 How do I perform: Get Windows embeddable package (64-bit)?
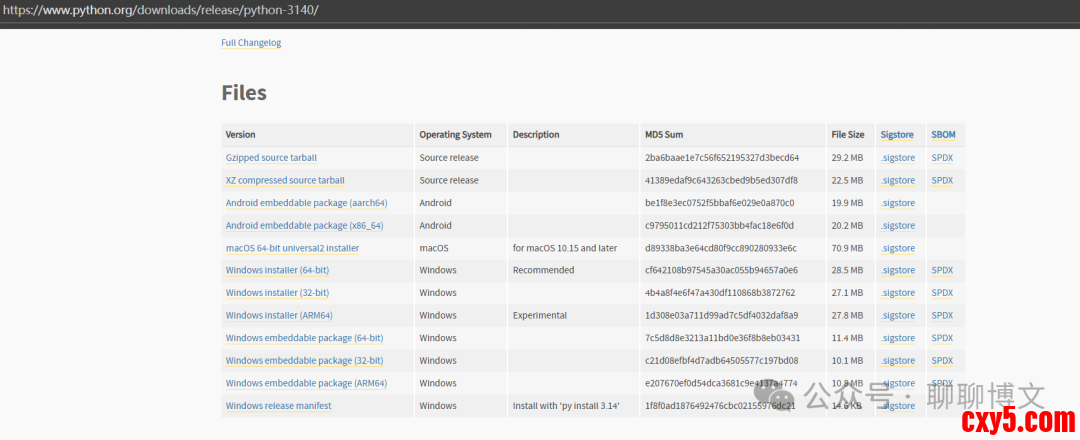[x=304, y=338]
